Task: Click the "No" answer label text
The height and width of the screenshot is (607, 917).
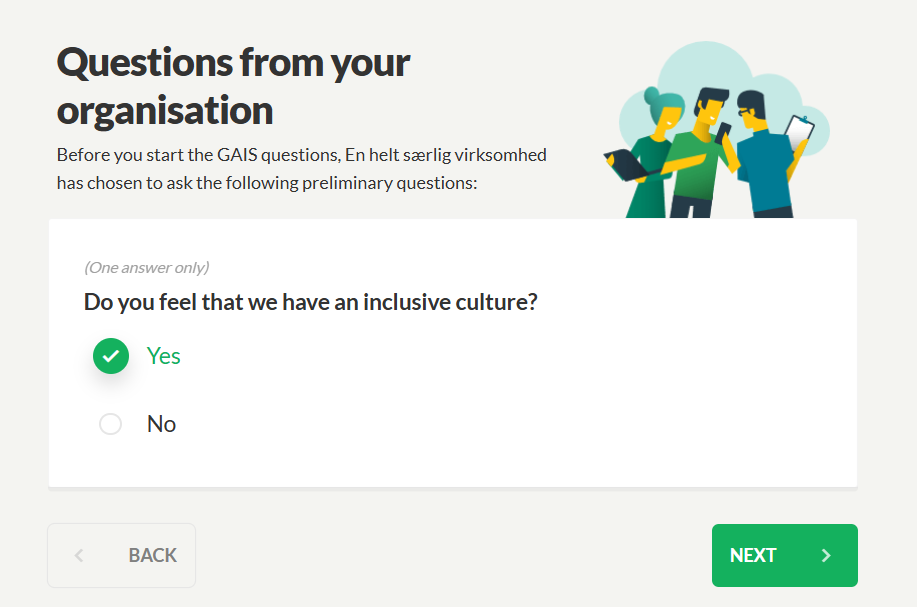Action: click(161, 424)
